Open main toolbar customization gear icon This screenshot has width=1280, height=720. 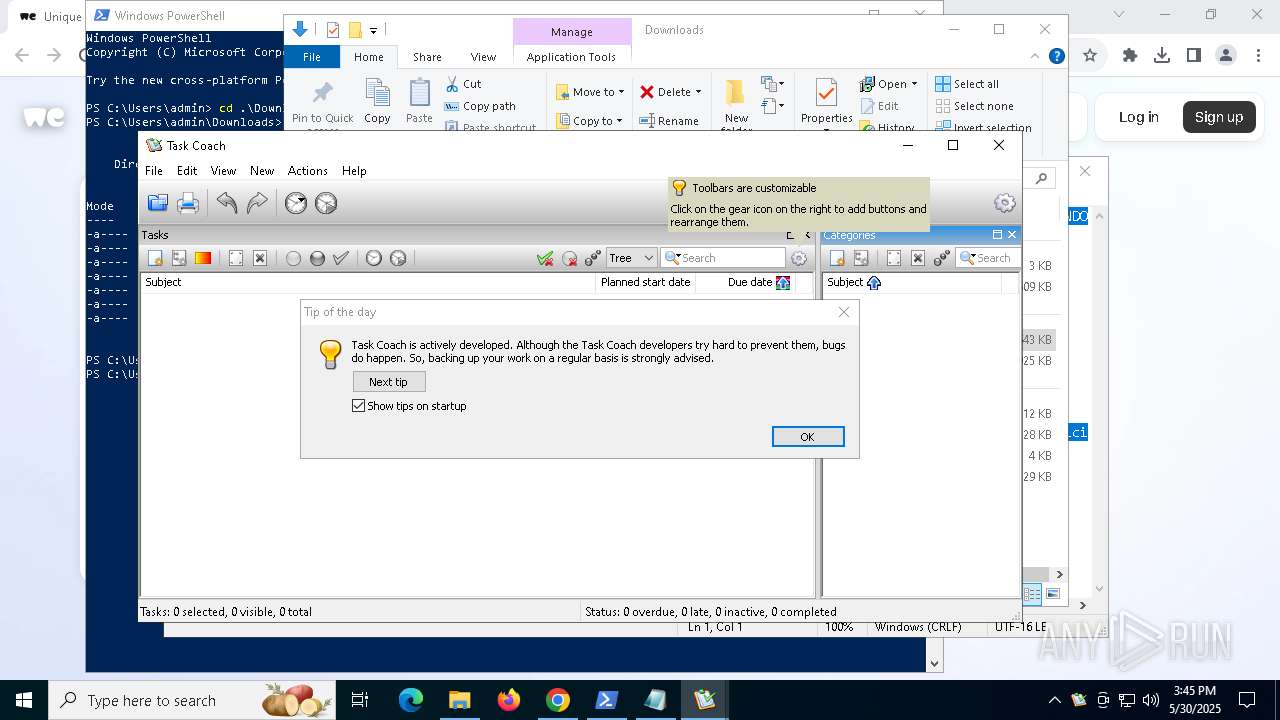click(1005, 204)
